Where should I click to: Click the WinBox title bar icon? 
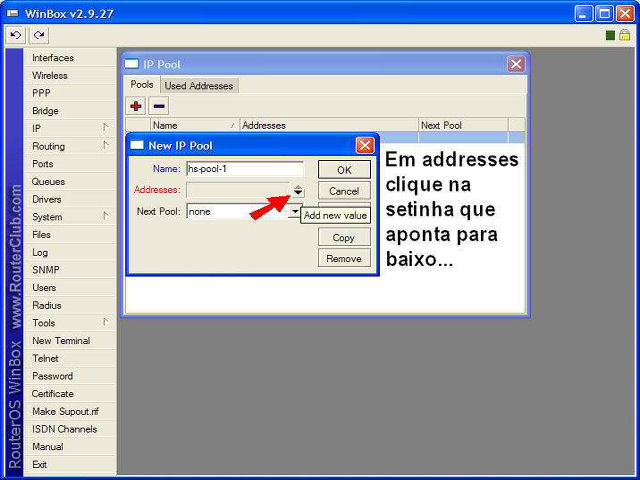coord(12,13)
